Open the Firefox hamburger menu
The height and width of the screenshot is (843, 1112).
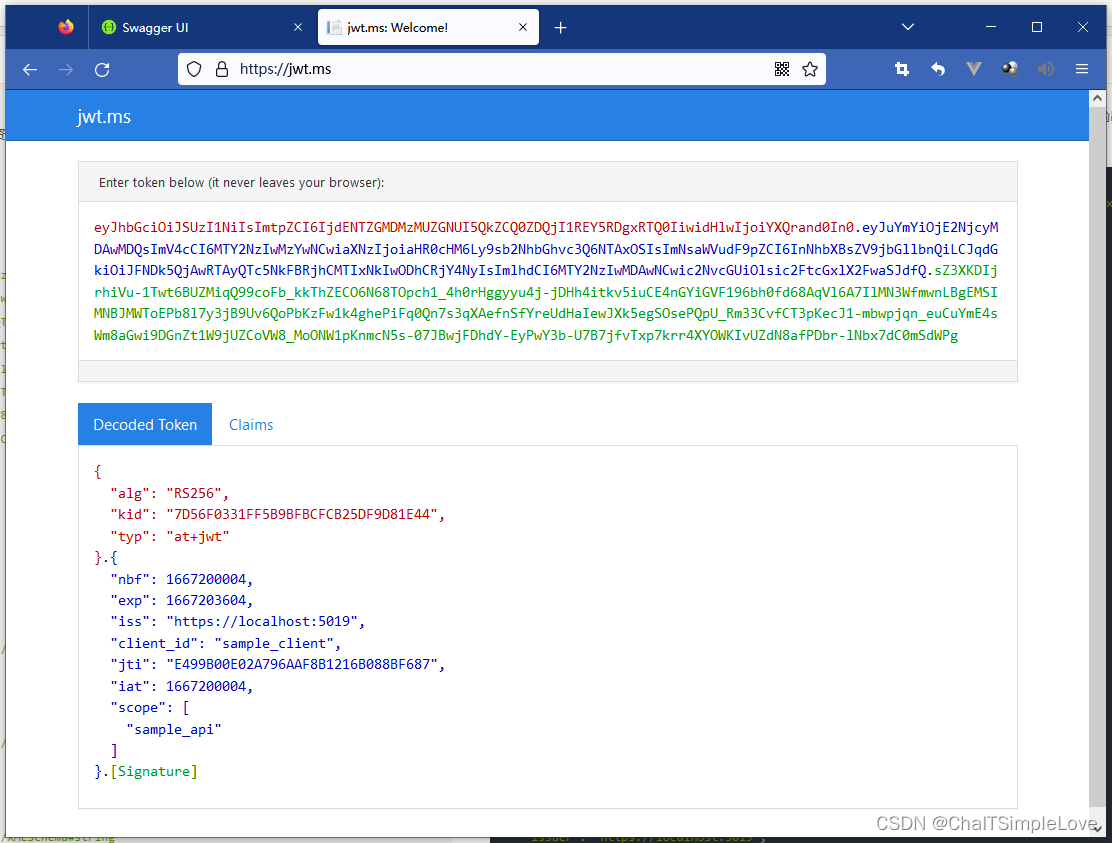1082,69
